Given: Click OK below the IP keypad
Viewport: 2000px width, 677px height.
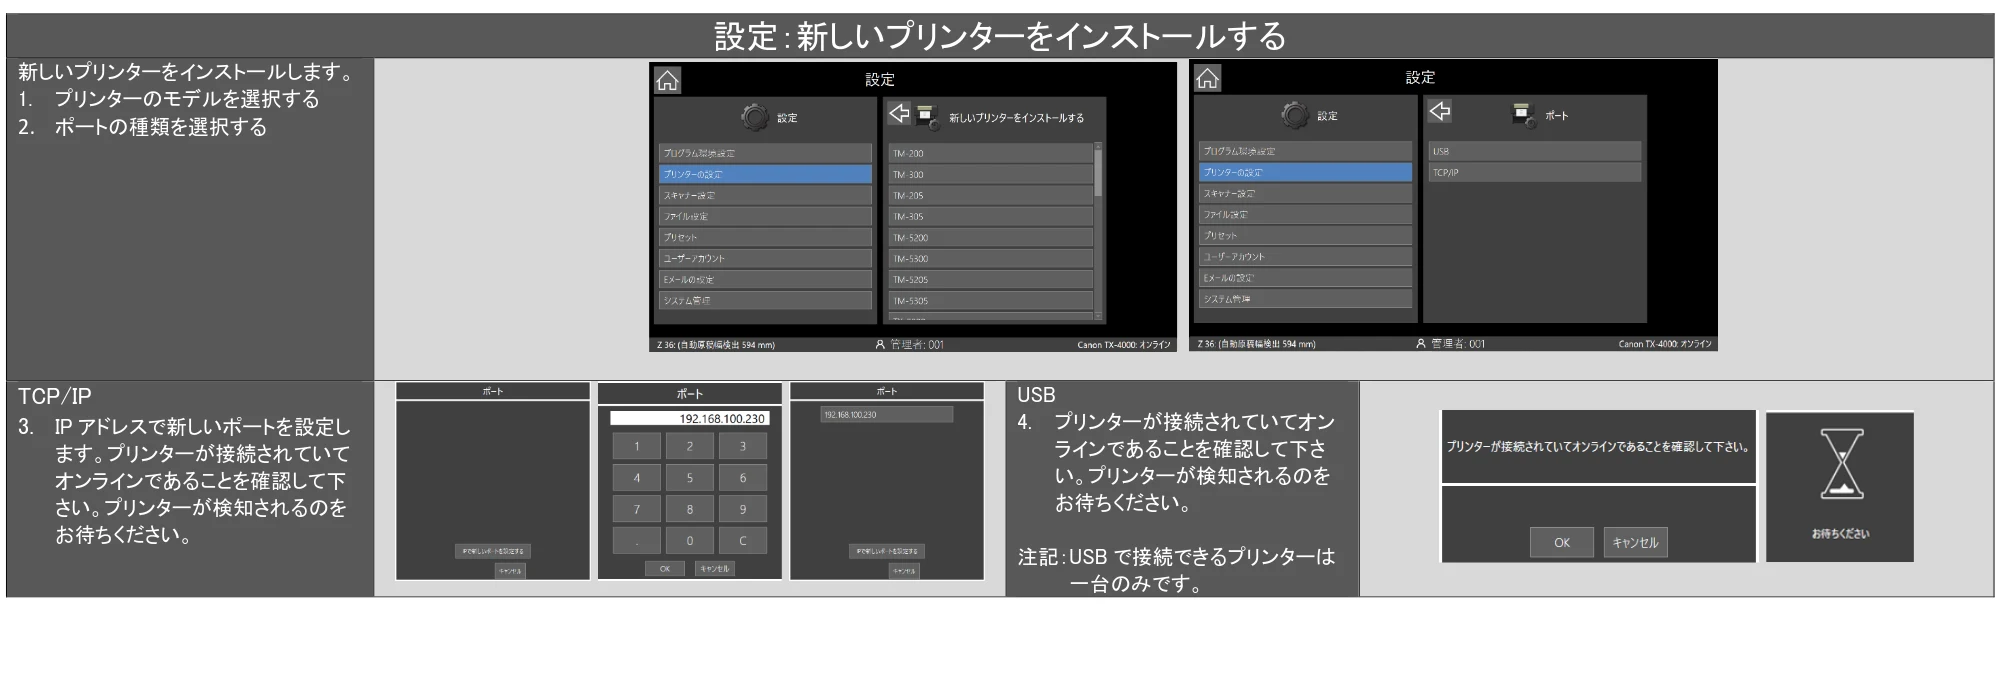Looking at the screenshot, I should coord(664,568).
